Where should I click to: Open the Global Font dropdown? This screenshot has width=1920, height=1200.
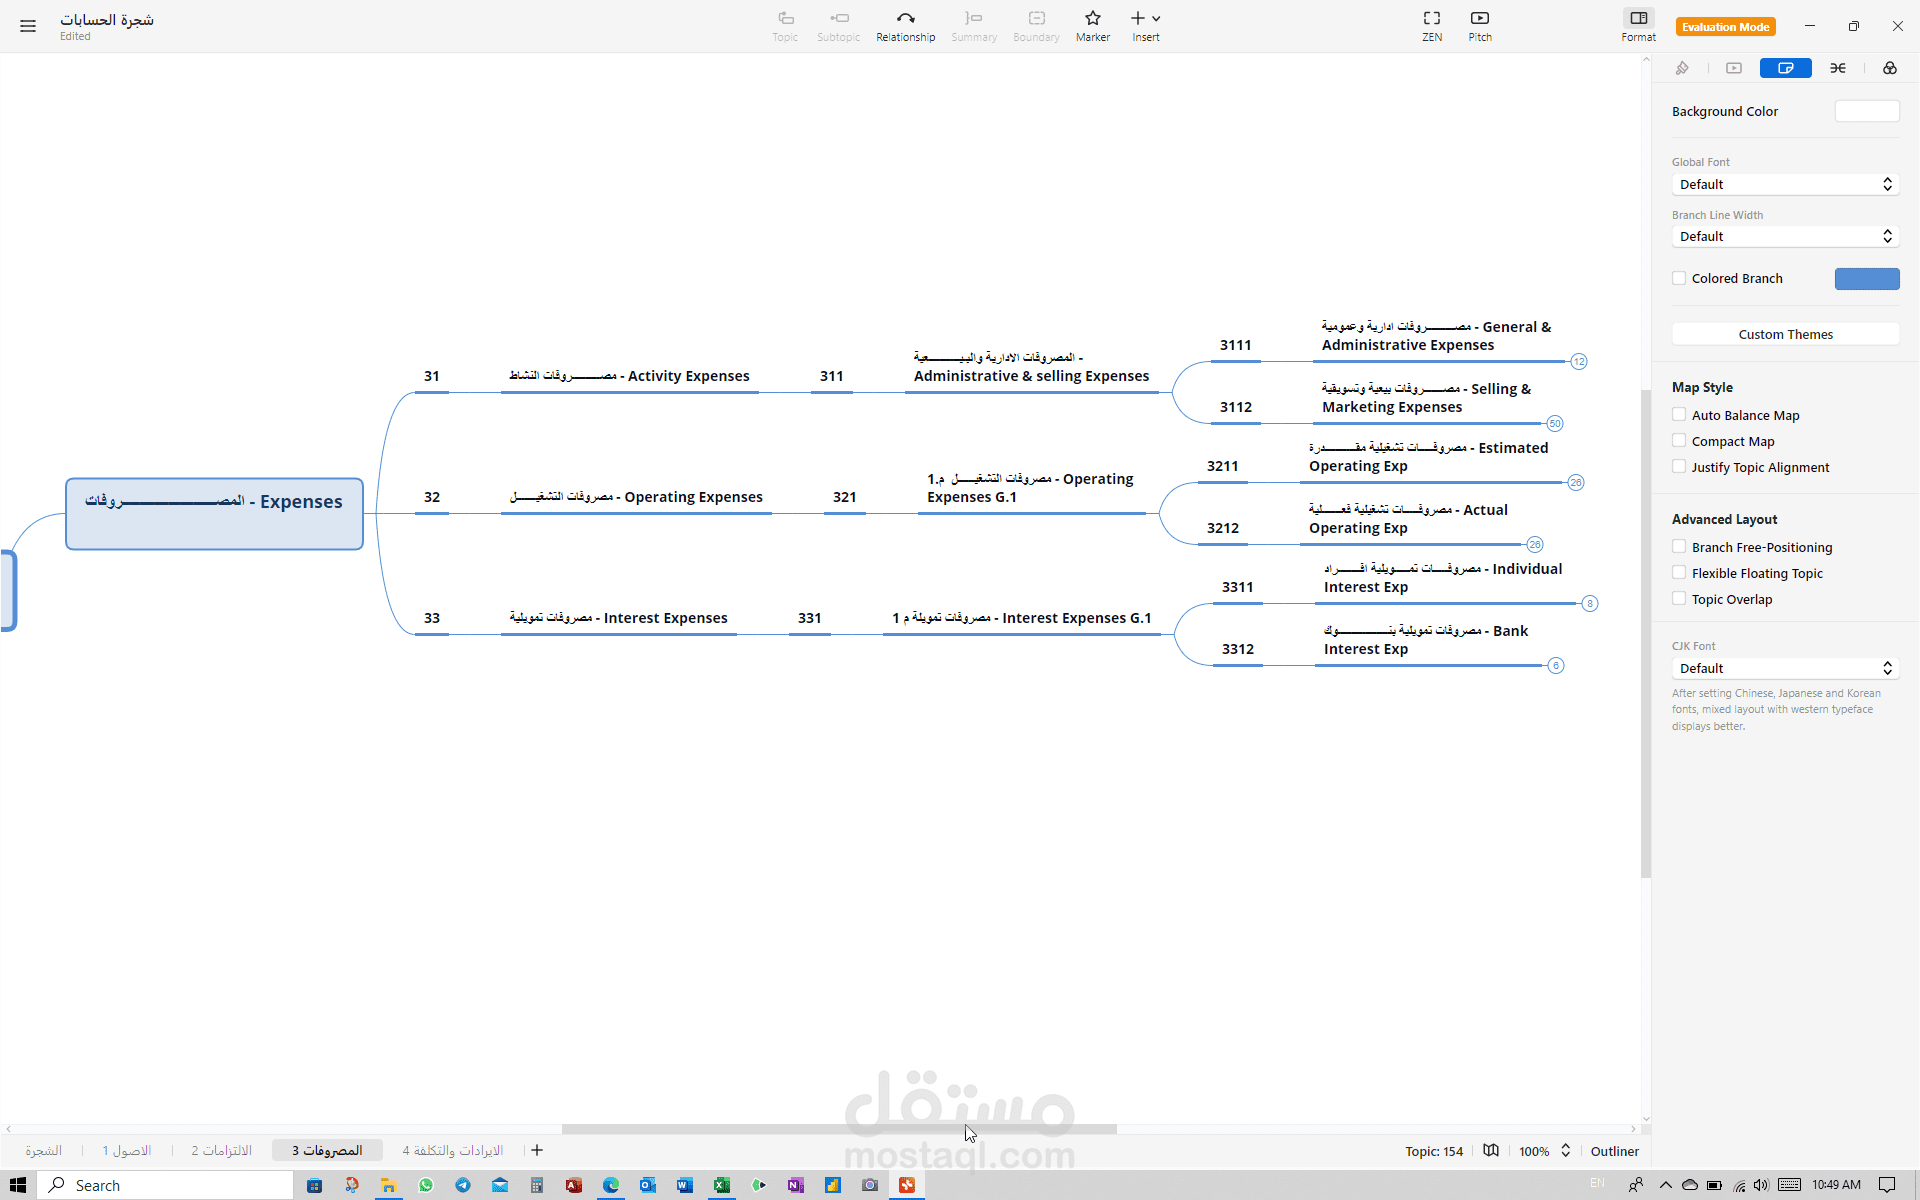coord(1785,185)
